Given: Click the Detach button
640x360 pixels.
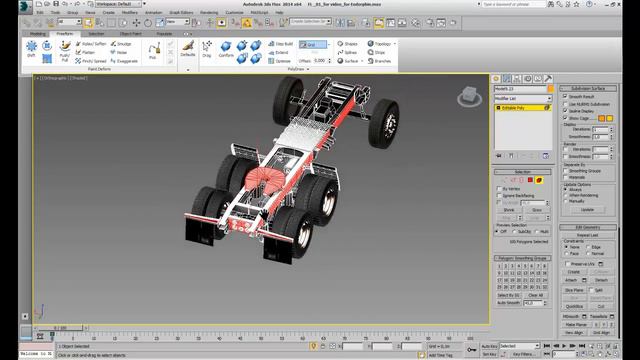Looking at the screenshot, I should (601, 280).
